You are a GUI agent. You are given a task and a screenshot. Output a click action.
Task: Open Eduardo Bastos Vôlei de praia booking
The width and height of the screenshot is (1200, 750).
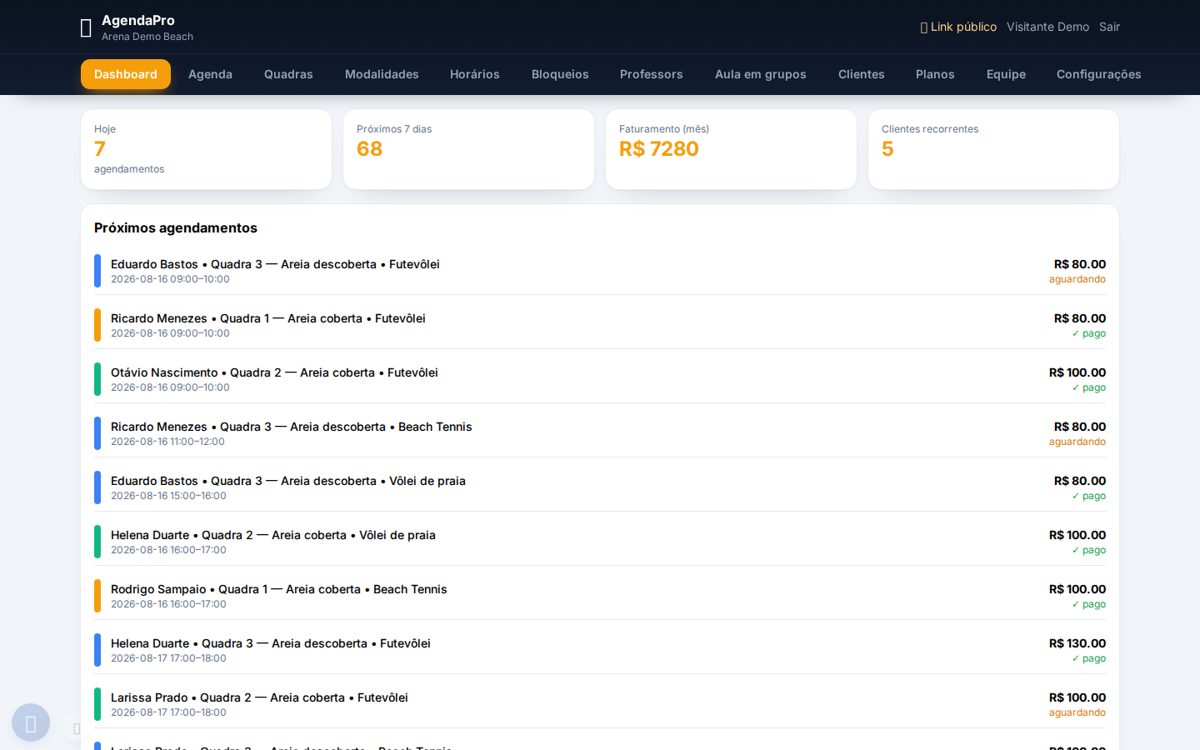pyautogui.click(x=600, y=487)
